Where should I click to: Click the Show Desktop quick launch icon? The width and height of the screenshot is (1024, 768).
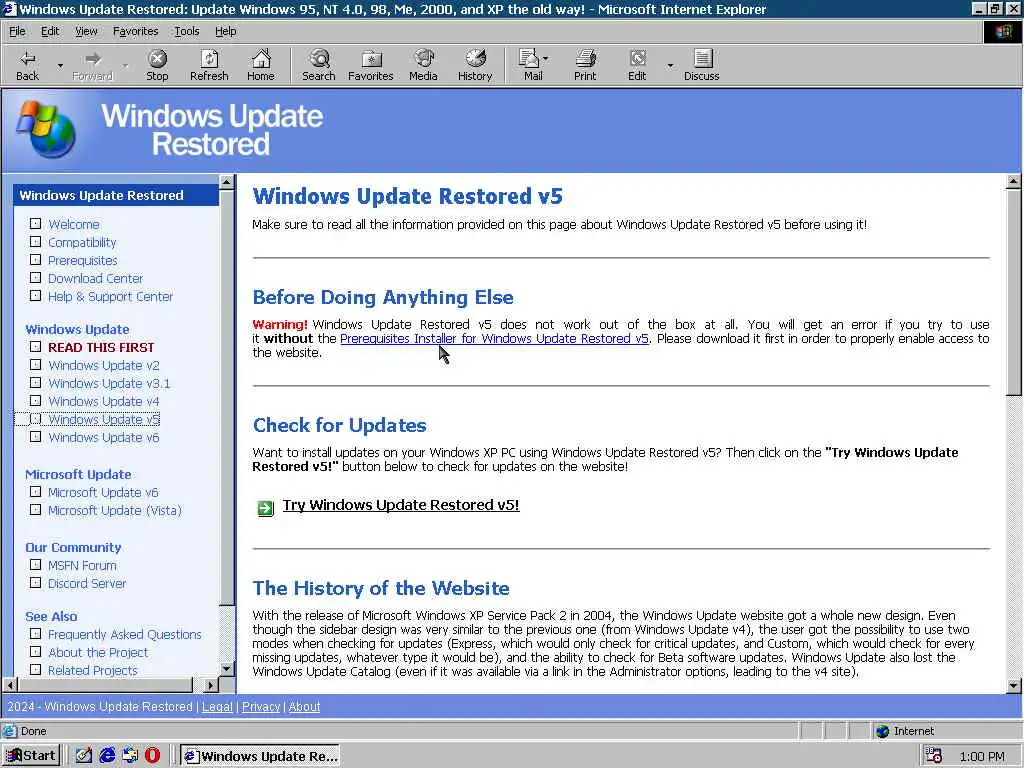pyautogui.click(x=84, y=756)
